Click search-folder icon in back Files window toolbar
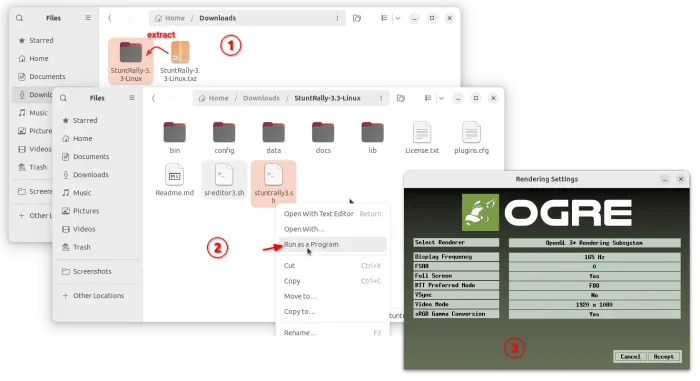 pos(357,18)
